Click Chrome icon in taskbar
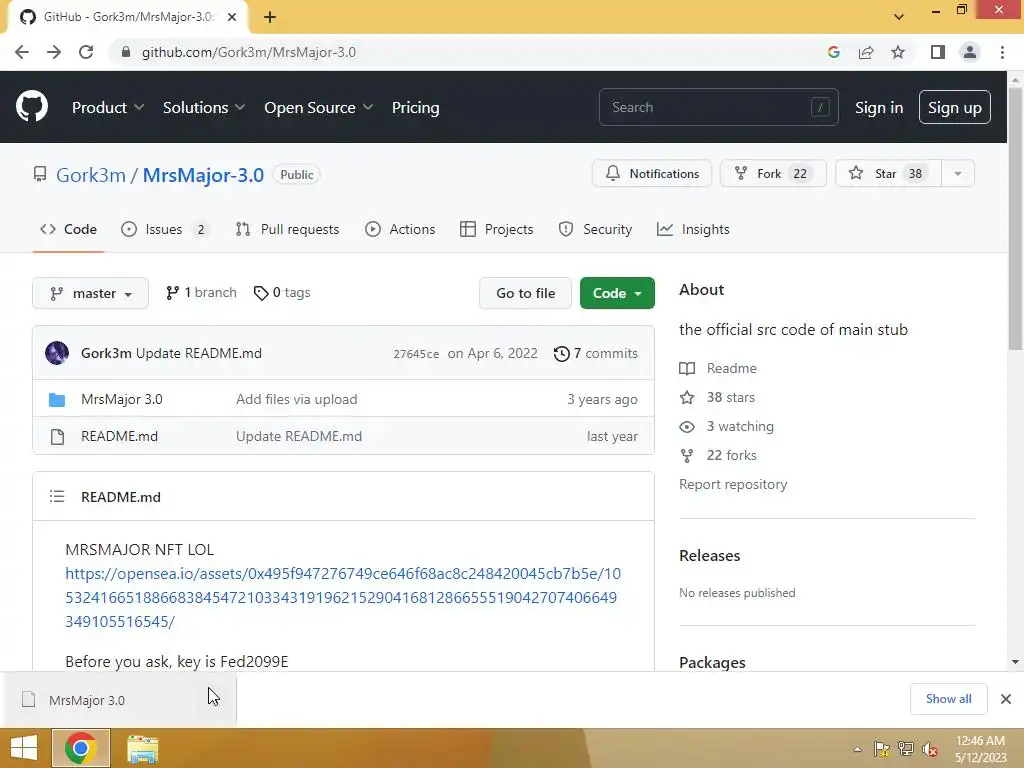 click(x=81, y=748)
